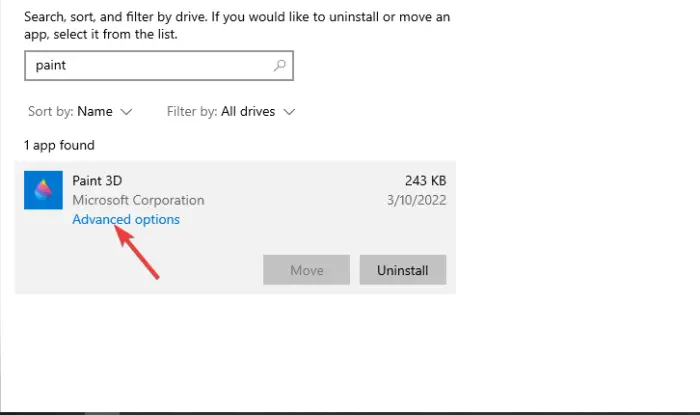Open the Filter by: All drives dropdown

click(231, 112)
